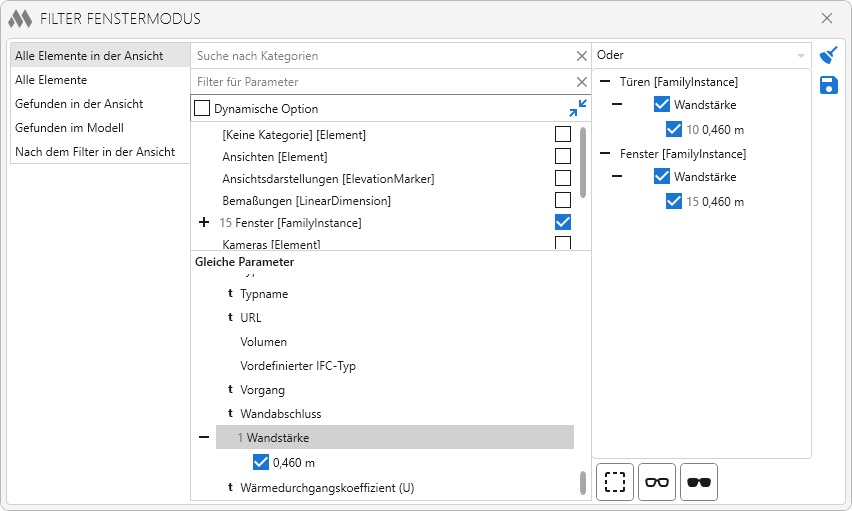Click the broom clear filter icon
The width and height of the screenshot is (852, 511).
pyautogui.click(x=828, y=55)
